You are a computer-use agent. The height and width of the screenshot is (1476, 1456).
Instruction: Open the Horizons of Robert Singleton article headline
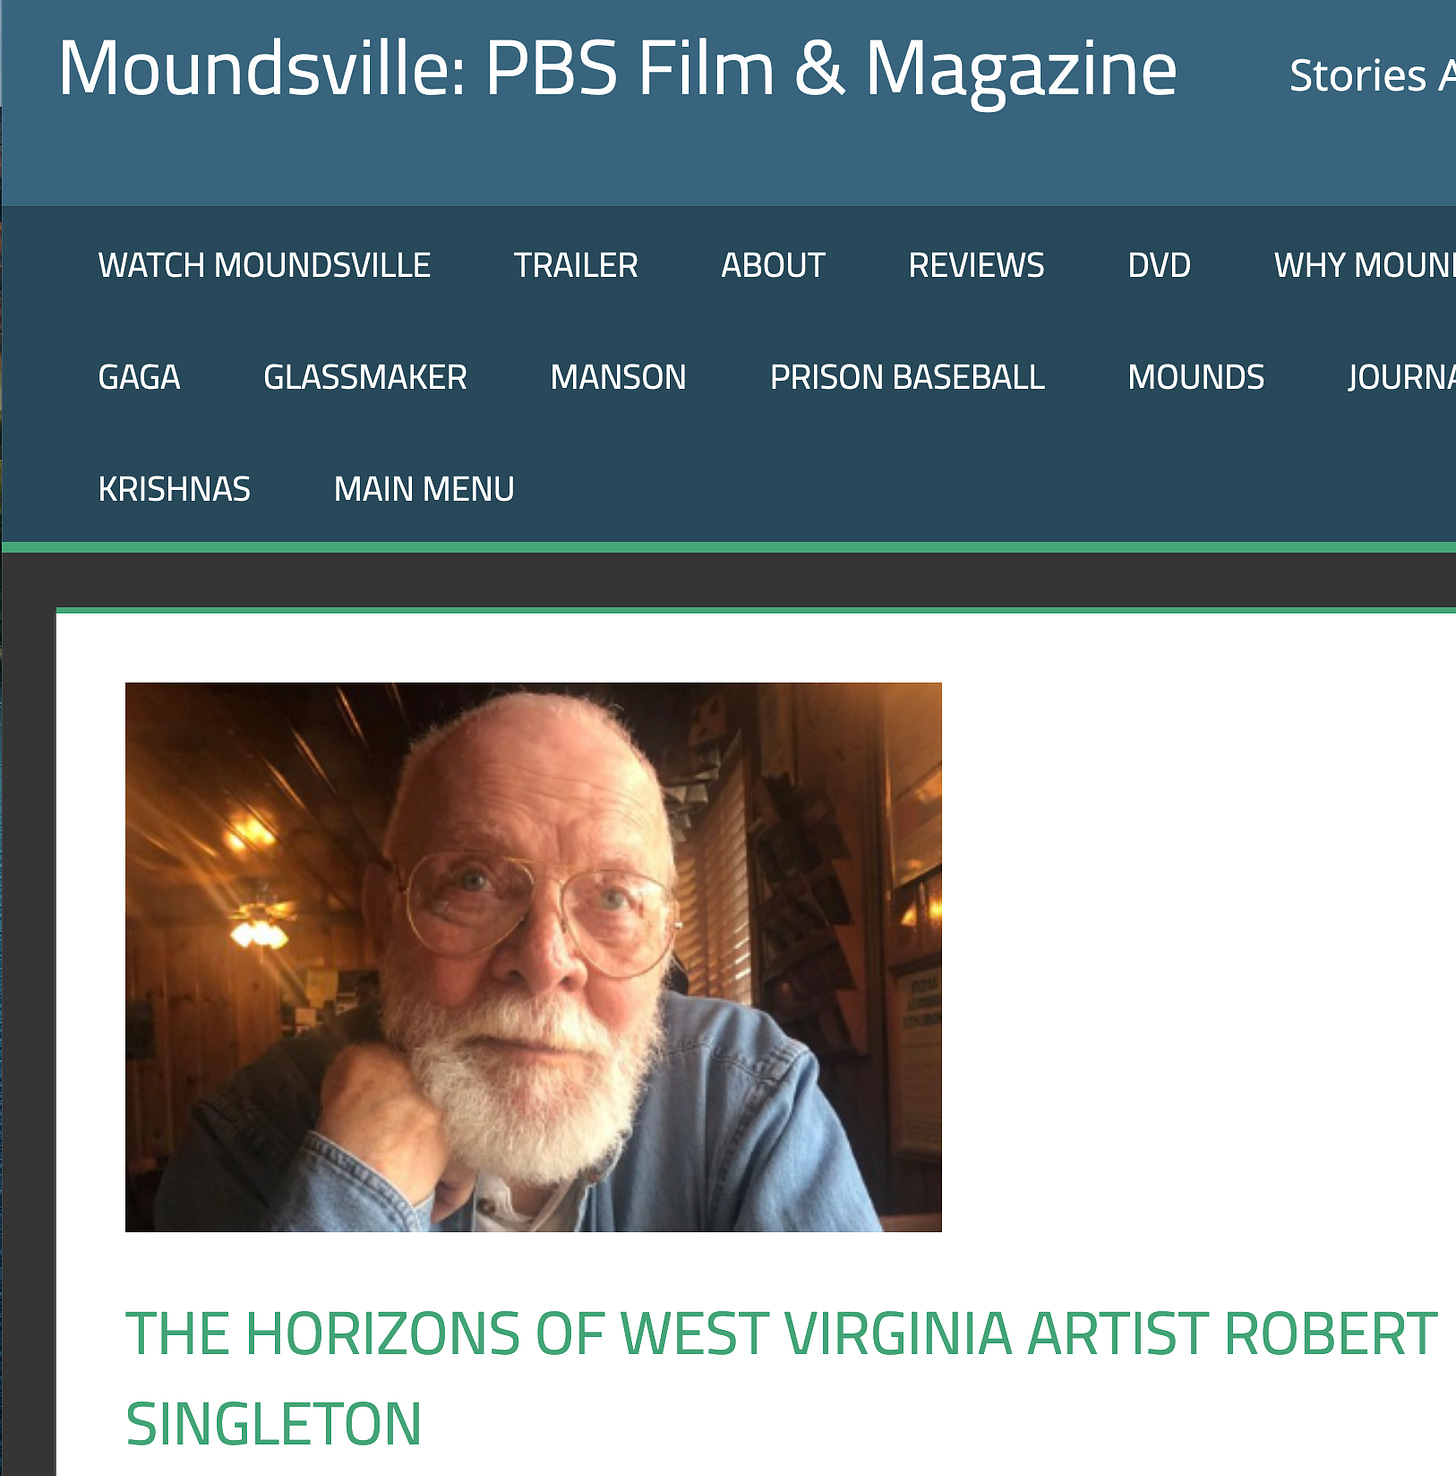tap(781, 1378)
